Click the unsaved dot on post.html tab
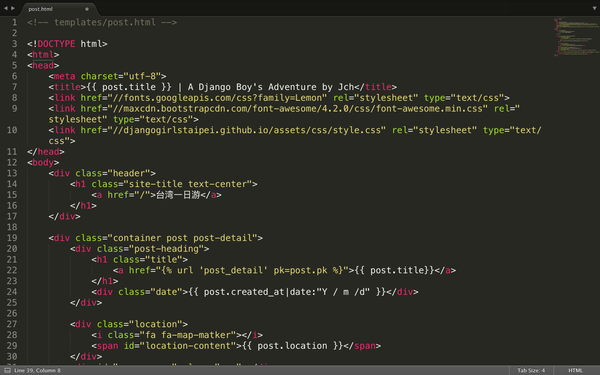Screen dimensions: 600x375 pos(87,9)
